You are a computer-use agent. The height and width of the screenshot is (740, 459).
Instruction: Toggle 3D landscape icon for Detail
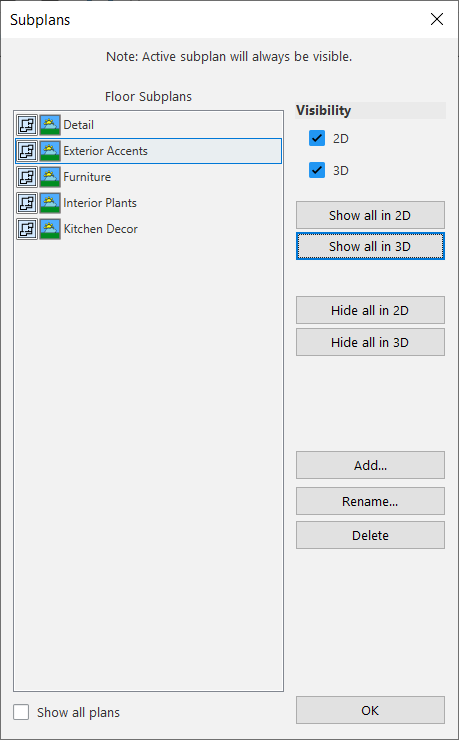(x=50, y=125)
